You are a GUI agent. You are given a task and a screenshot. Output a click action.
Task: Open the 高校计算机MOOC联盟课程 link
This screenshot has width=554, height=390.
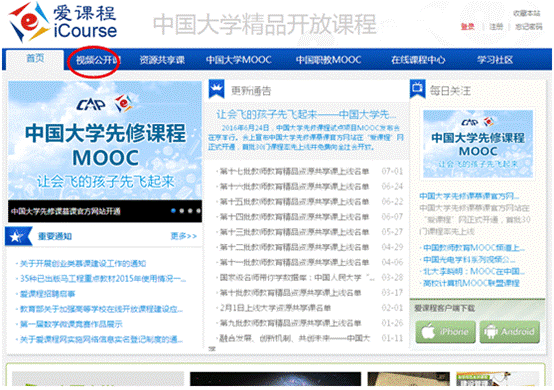(471, 283)
